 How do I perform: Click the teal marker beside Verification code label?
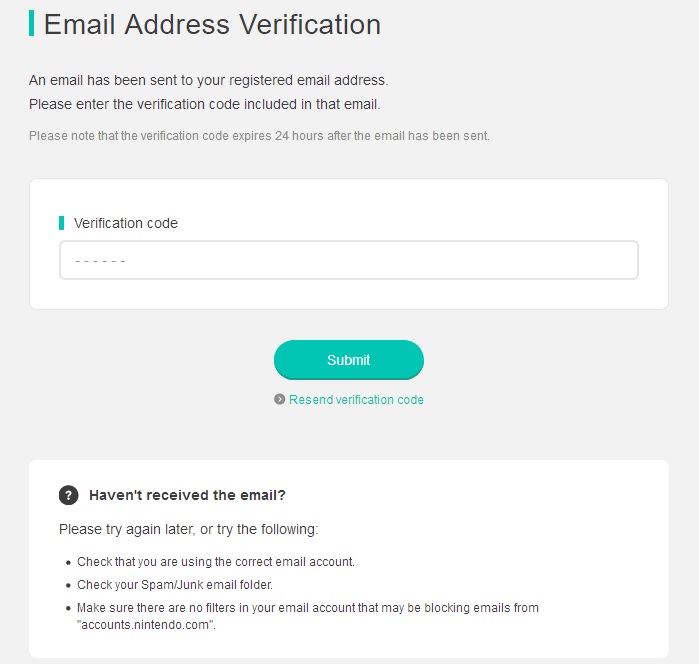click(x=62, y=223)
